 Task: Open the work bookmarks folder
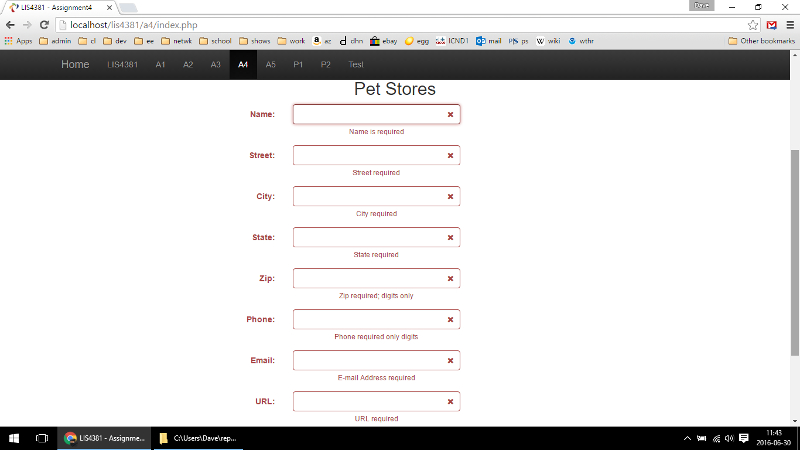pos(291,41)
